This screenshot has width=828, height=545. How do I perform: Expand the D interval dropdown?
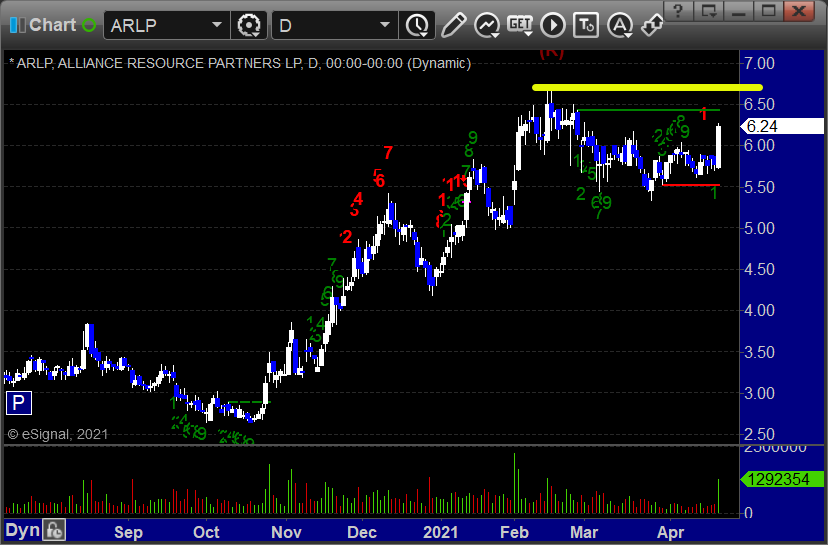coord(385,25)
